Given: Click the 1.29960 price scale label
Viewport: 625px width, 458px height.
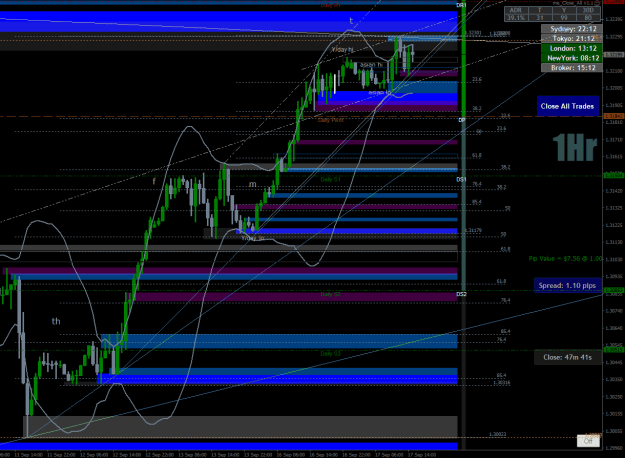Looking at the screenshot, I should click(x=614, y=448).
